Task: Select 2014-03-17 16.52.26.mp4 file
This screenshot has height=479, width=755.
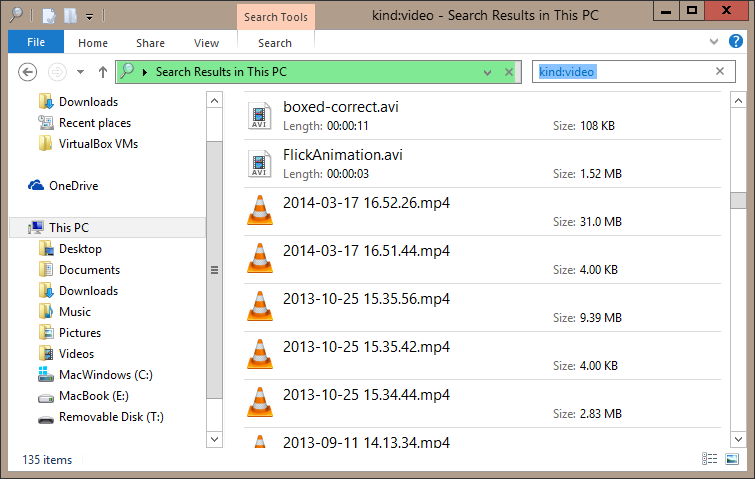Action: click(482, 212)
